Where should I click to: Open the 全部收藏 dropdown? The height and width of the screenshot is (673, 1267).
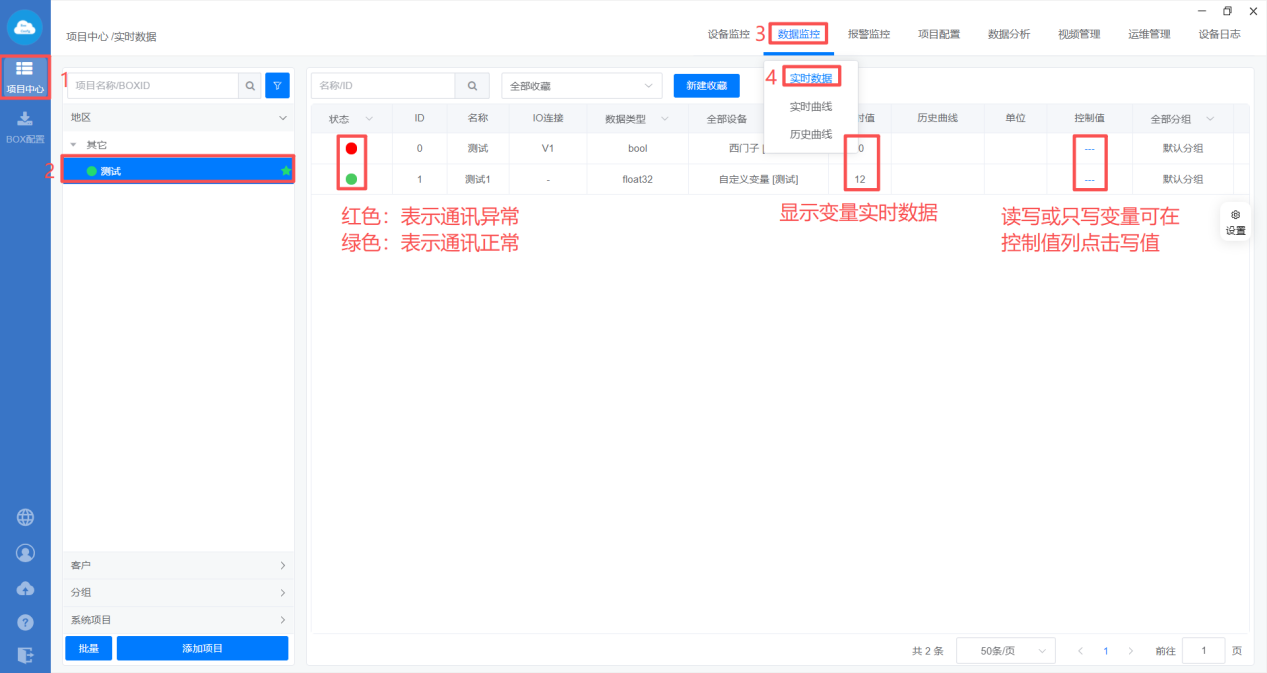tap(581, 86)
